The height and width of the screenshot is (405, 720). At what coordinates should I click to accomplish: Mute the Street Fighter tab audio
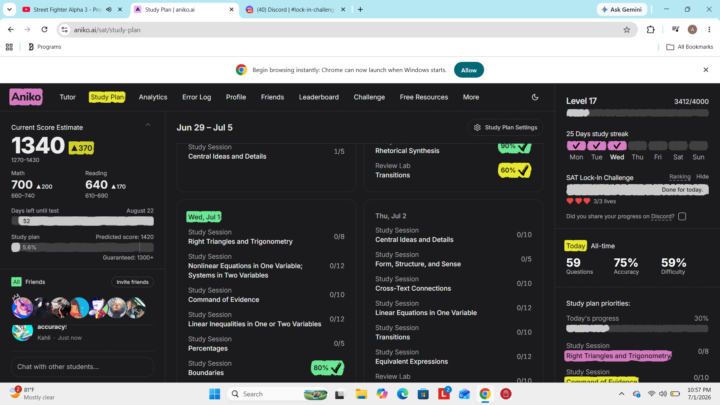109,9
